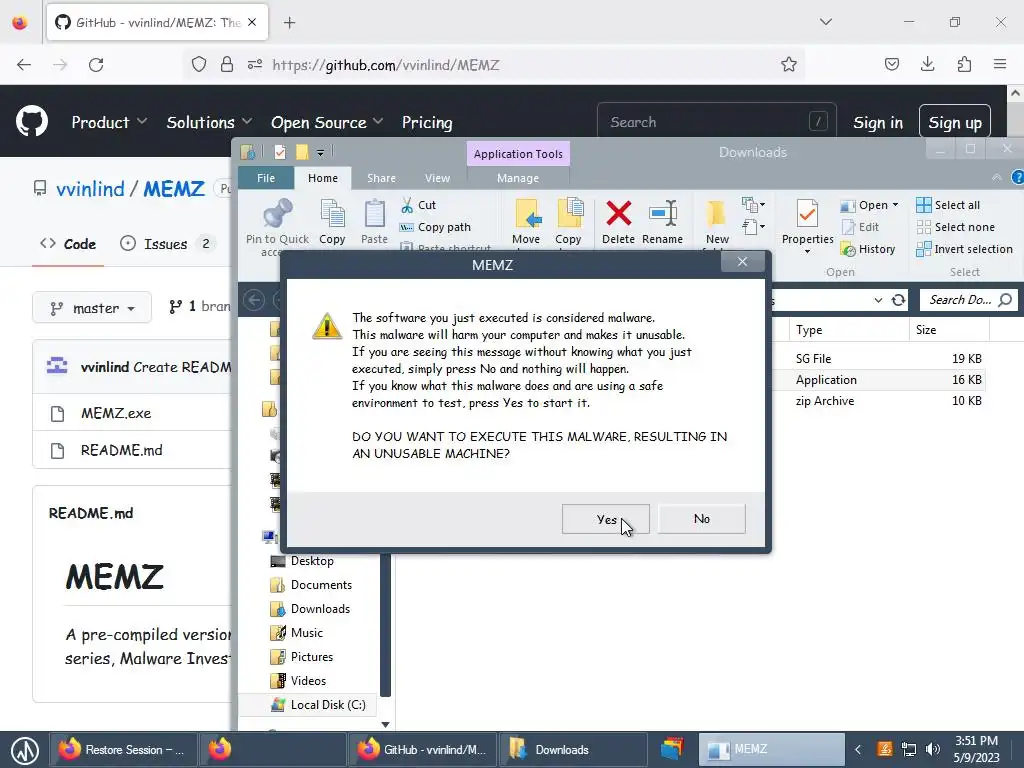This screenshot has height=768, width=1024.
Task: Select the Home ribbon tab
Action: (323, 178)
